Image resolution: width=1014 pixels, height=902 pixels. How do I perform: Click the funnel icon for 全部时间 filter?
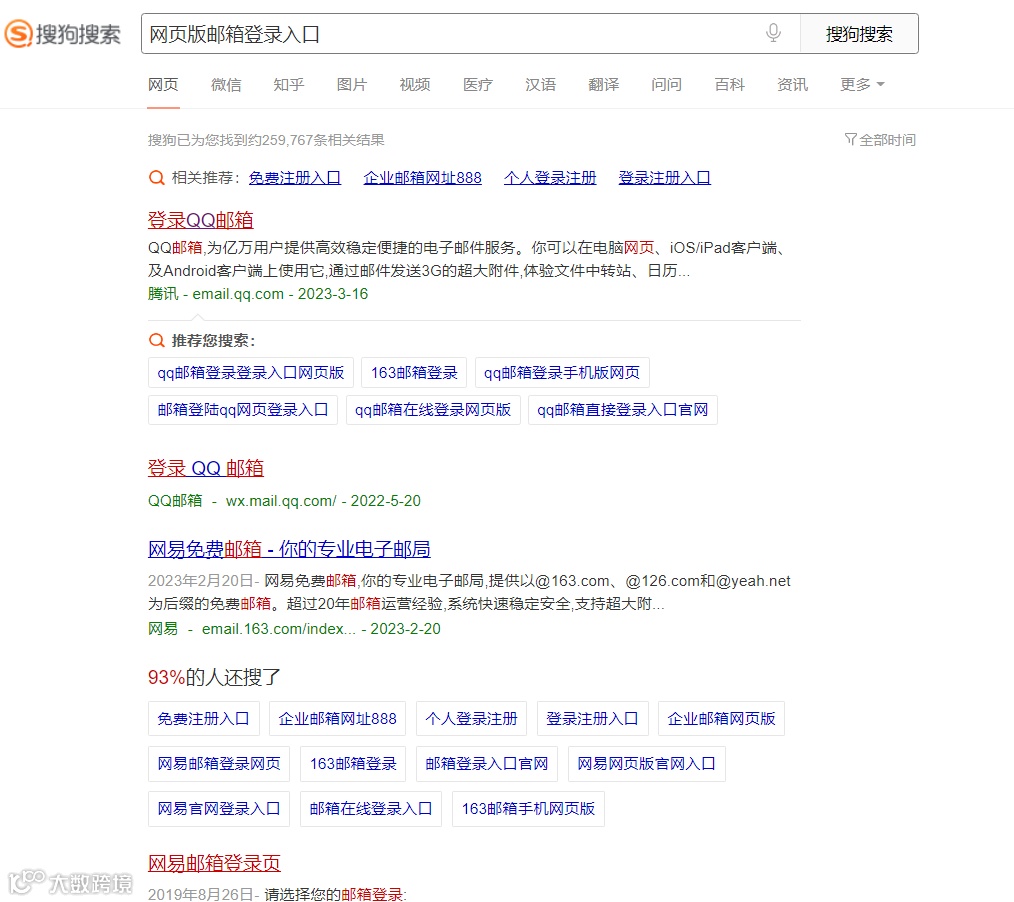tap(850, 139)
